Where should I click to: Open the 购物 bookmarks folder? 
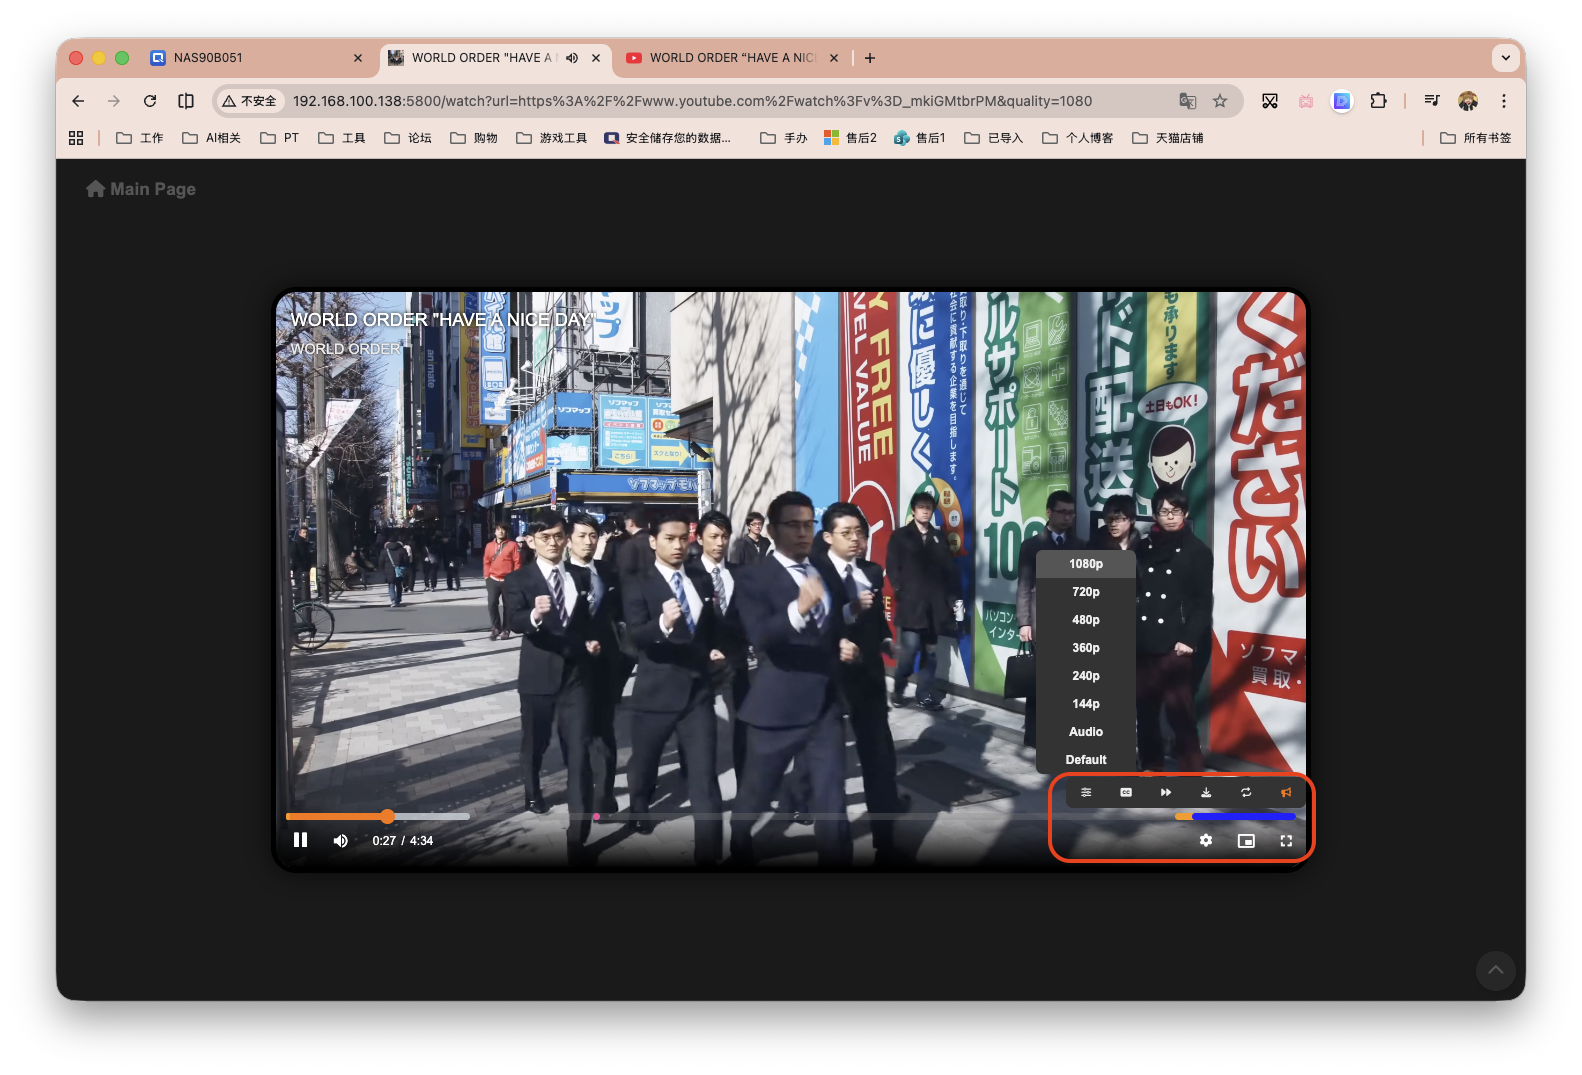[474, 138]
